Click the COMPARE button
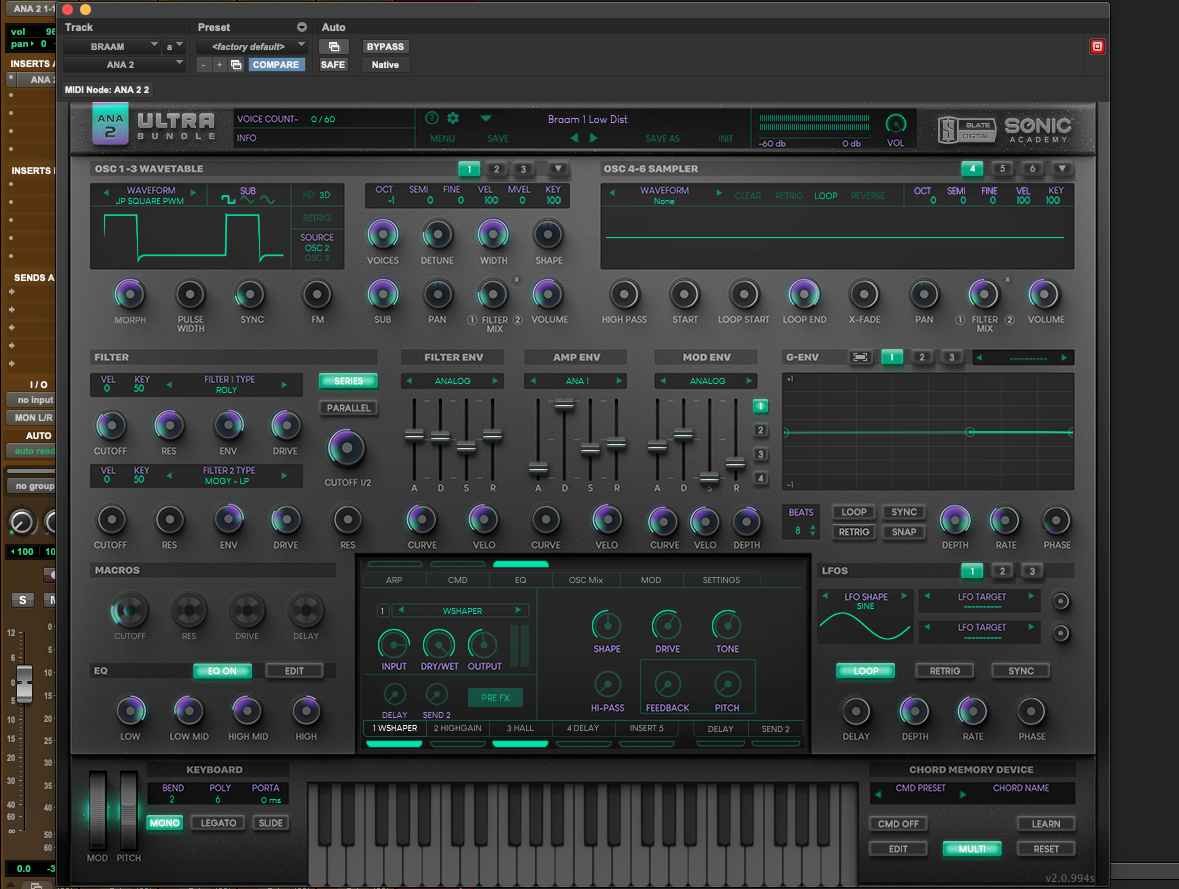This screenshot has height=889, width=1179. [275, 64]
